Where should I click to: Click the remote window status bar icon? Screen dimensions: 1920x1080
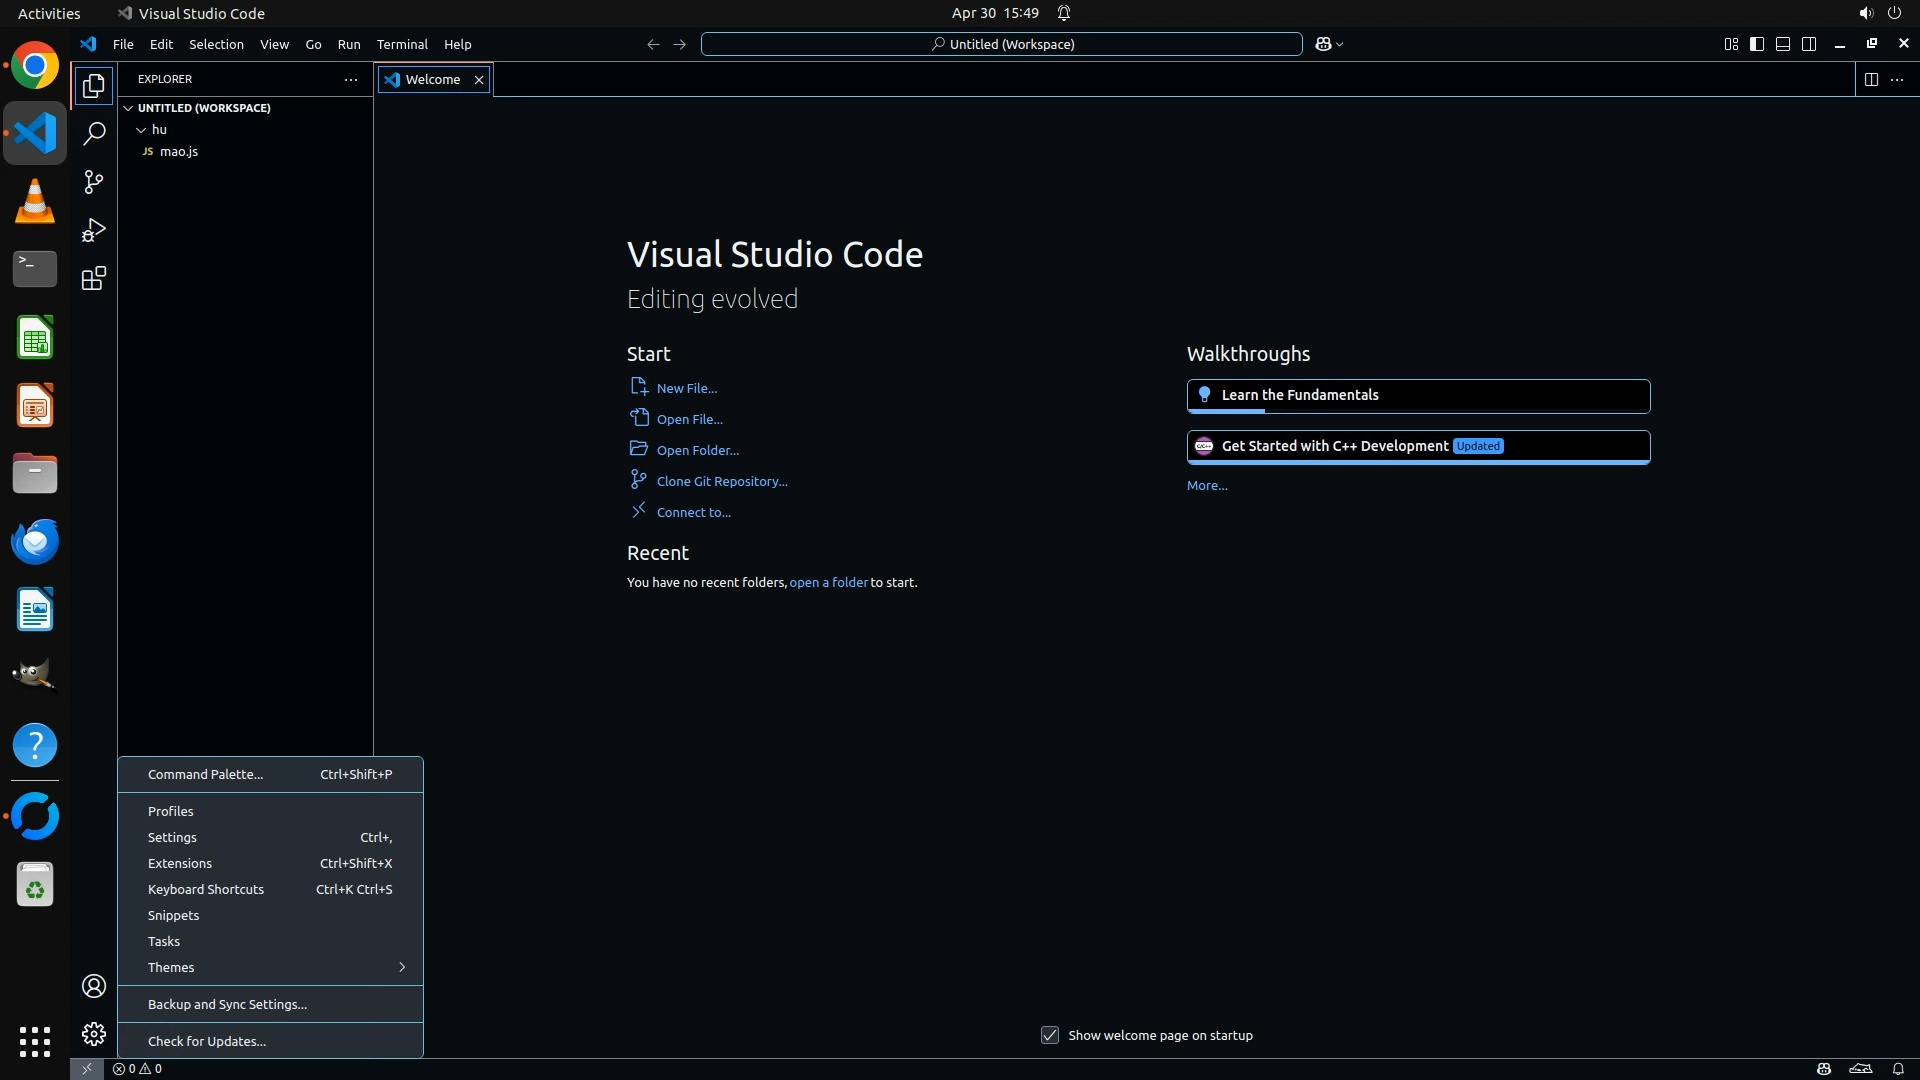[x=87, y=1068]
